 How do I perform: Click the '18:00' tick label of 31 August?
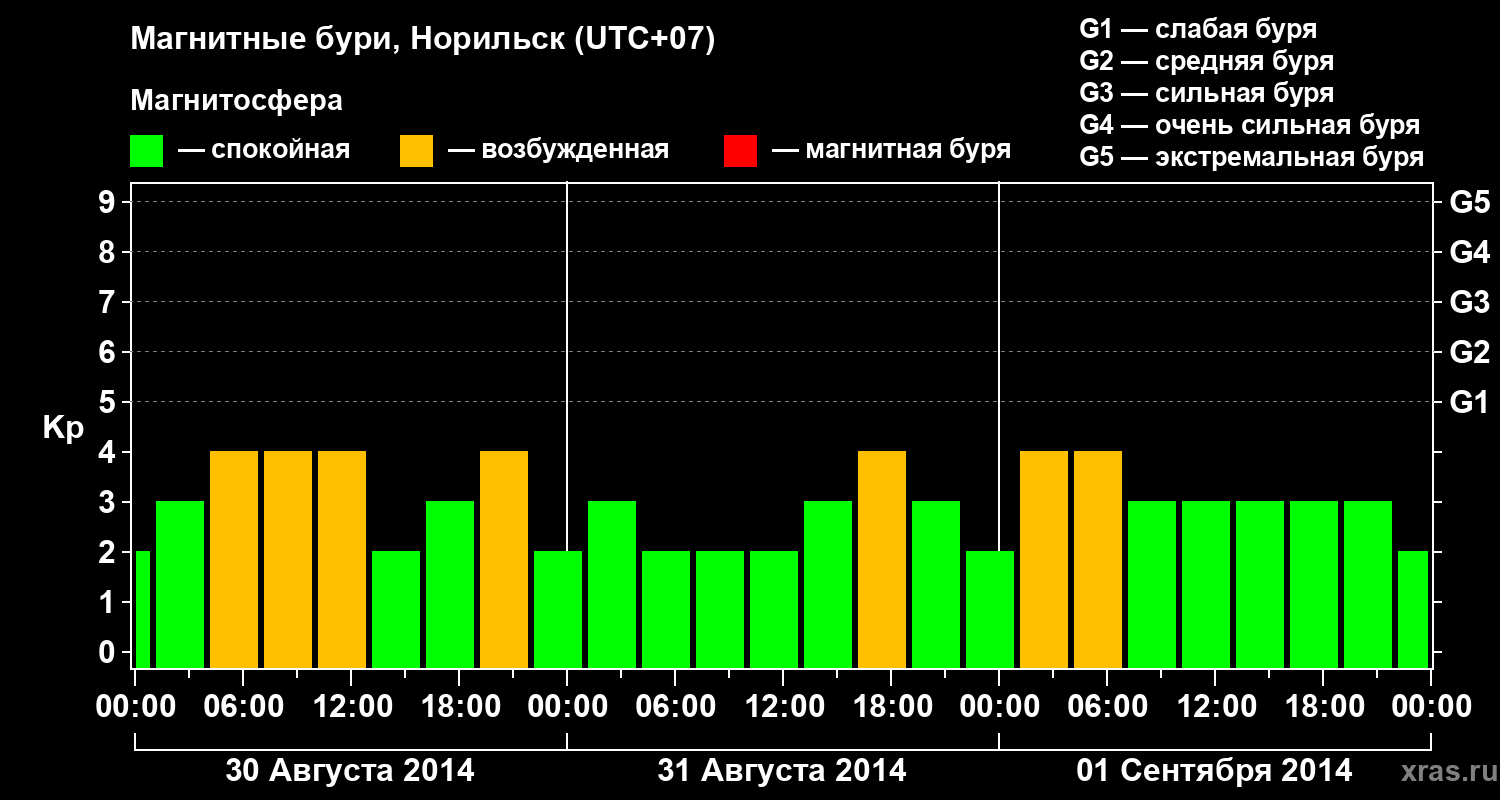[x=891, y=706]
